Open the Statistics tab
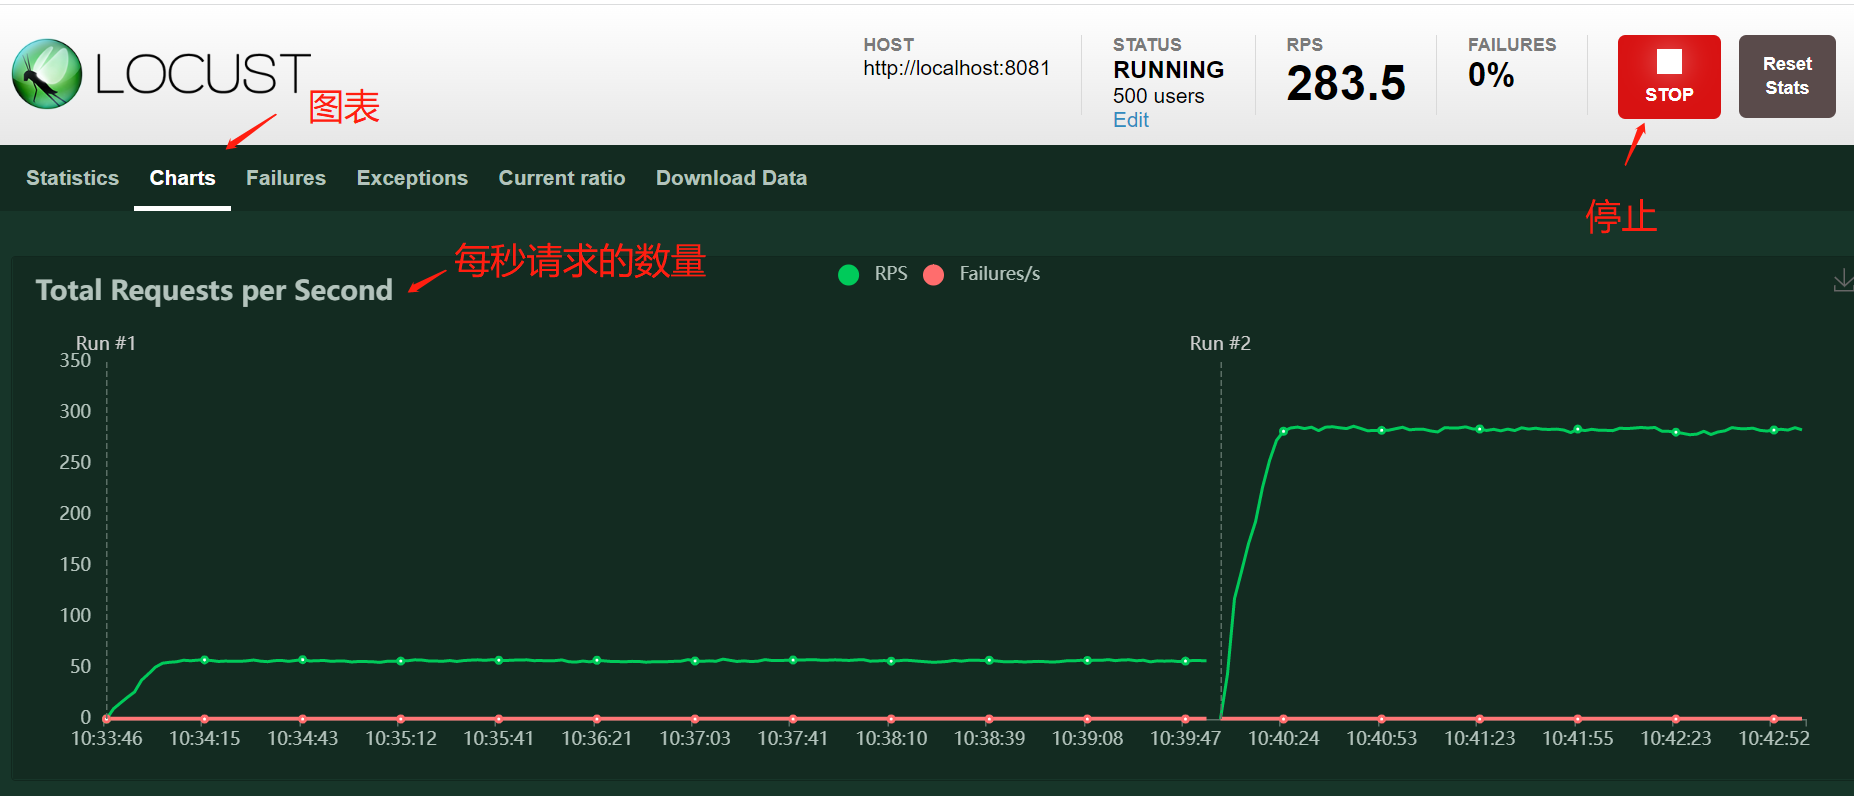Viewport: 1854px width, 796px height. (x=72, y=178)
